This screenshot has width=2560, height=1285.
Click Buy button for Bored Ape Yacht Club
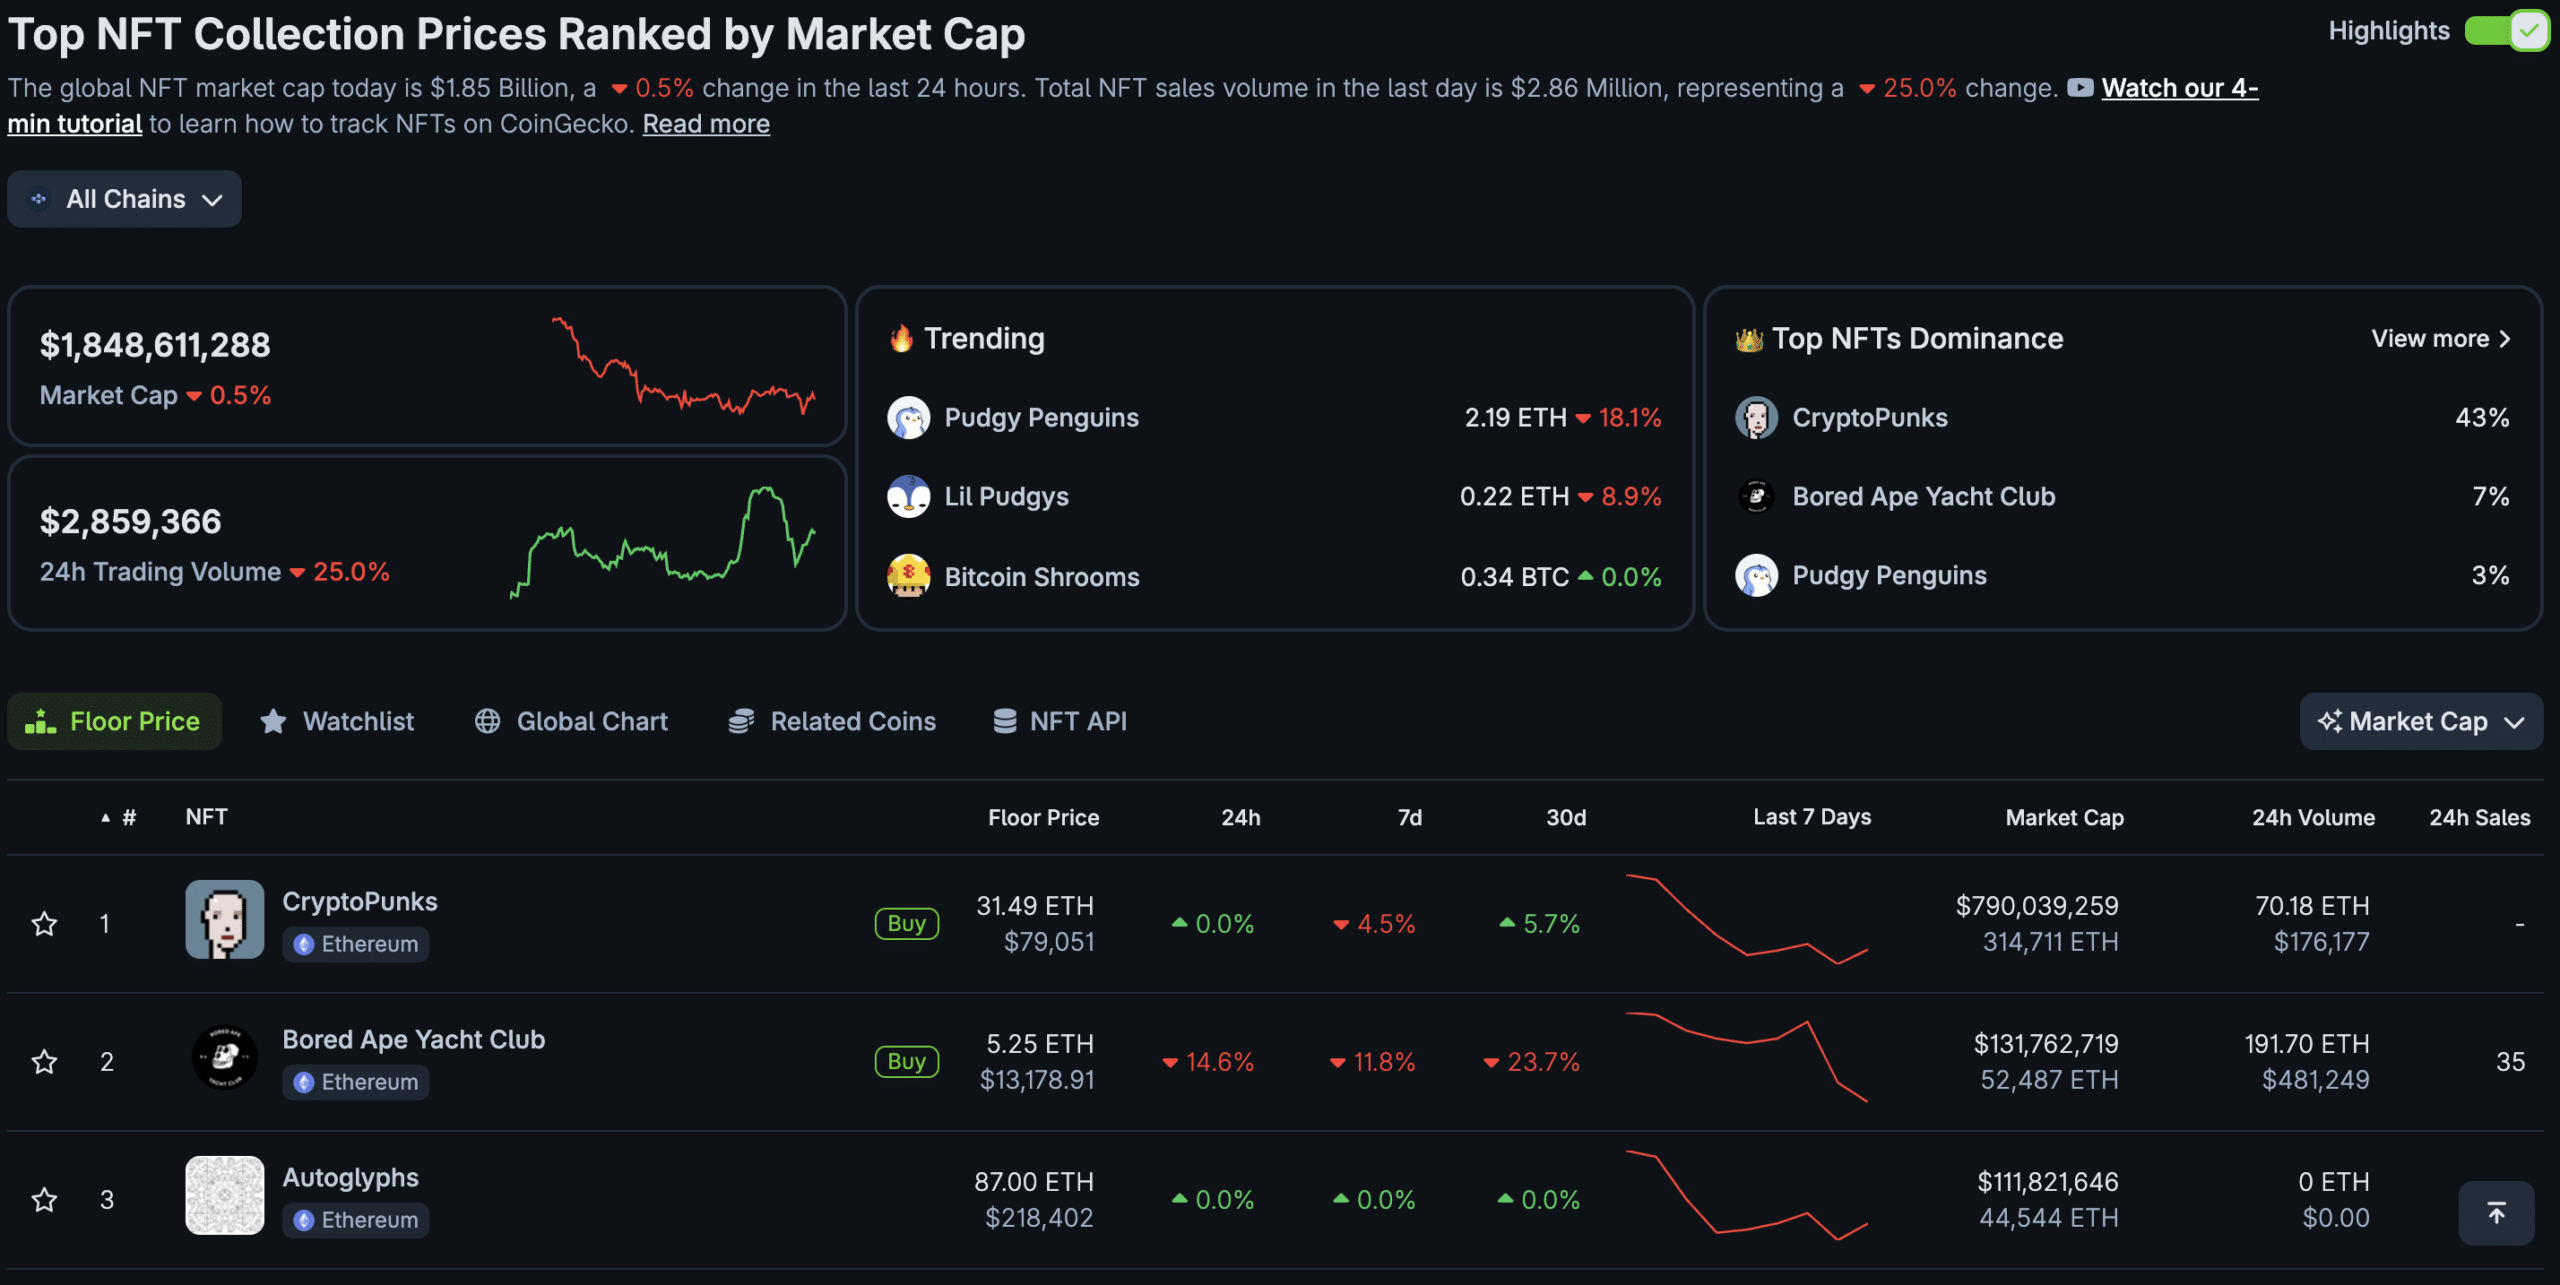click(906, 1061)
